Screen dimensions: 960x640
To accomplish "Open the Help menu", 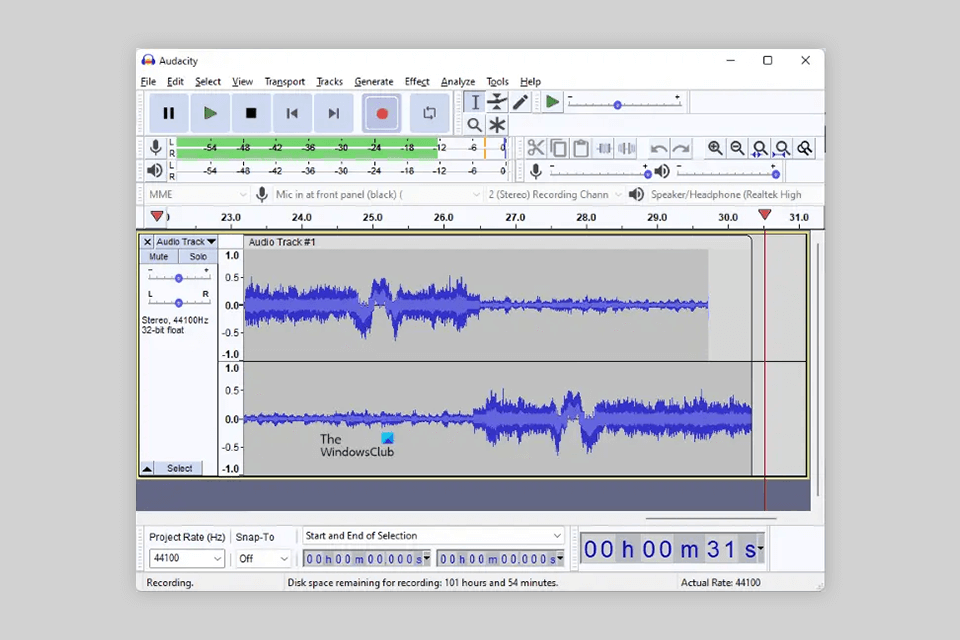I will click(x=531, y=81).
